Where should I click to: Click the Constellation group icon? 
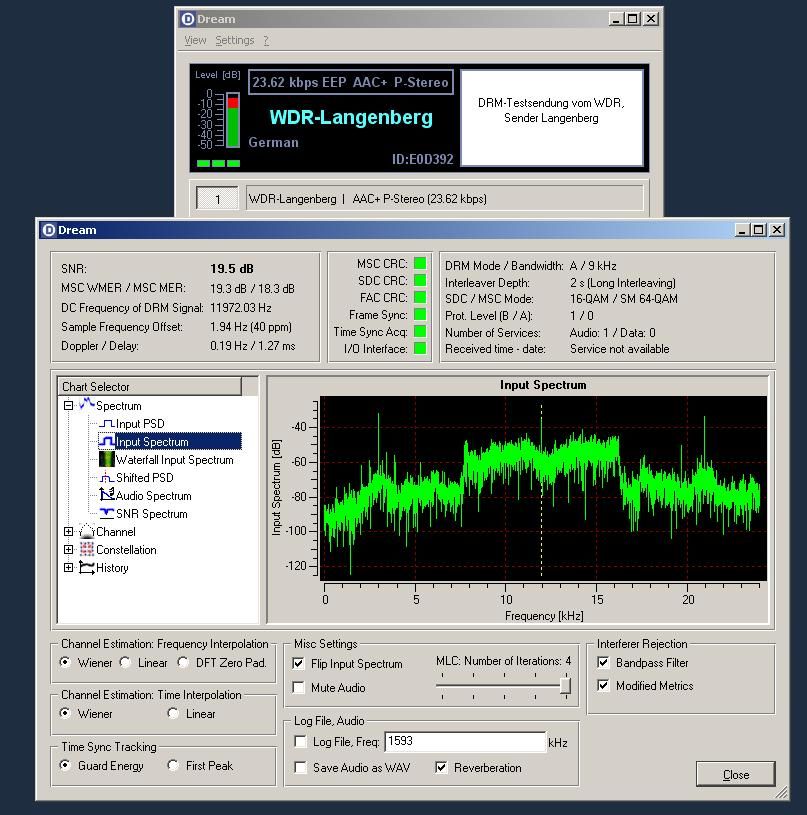(87, 549)
